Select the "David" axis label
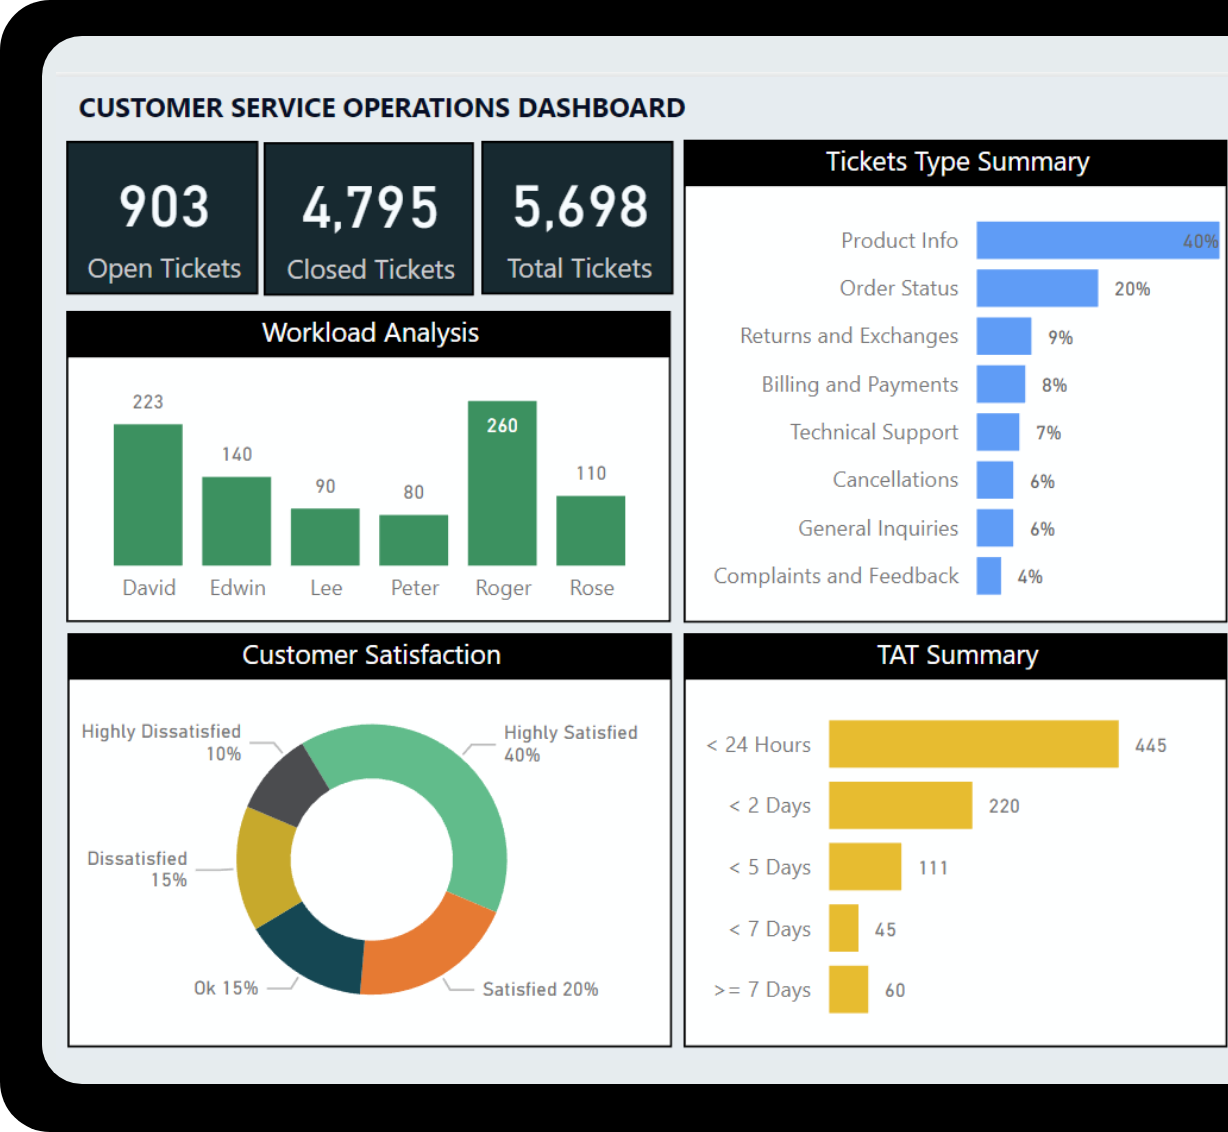 (149, 588)
